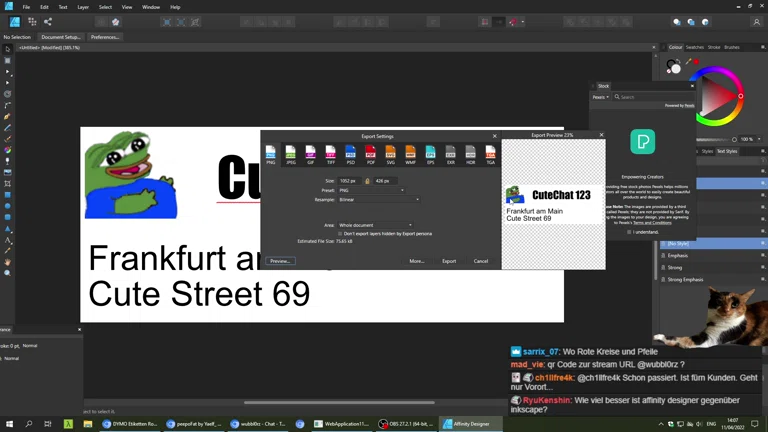The height and width of the screenshot is (432, 768).
Task: Select the TIFF export format icon
Action: pos(331,155)
